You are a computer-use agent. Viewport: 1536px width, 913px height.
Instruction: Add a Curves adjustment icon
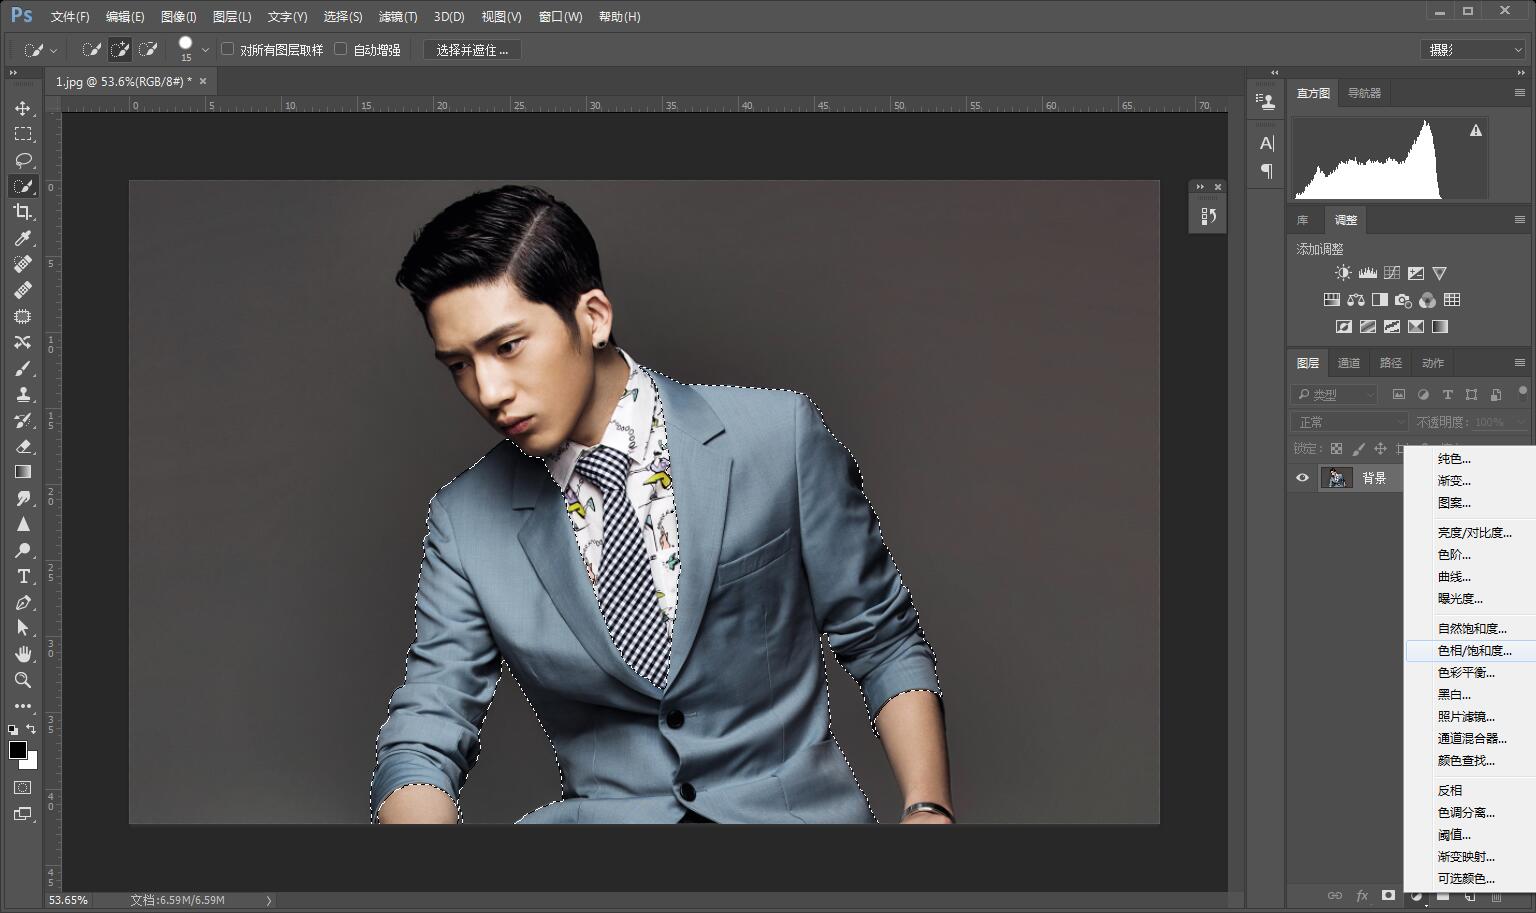tap(1391, 273)
